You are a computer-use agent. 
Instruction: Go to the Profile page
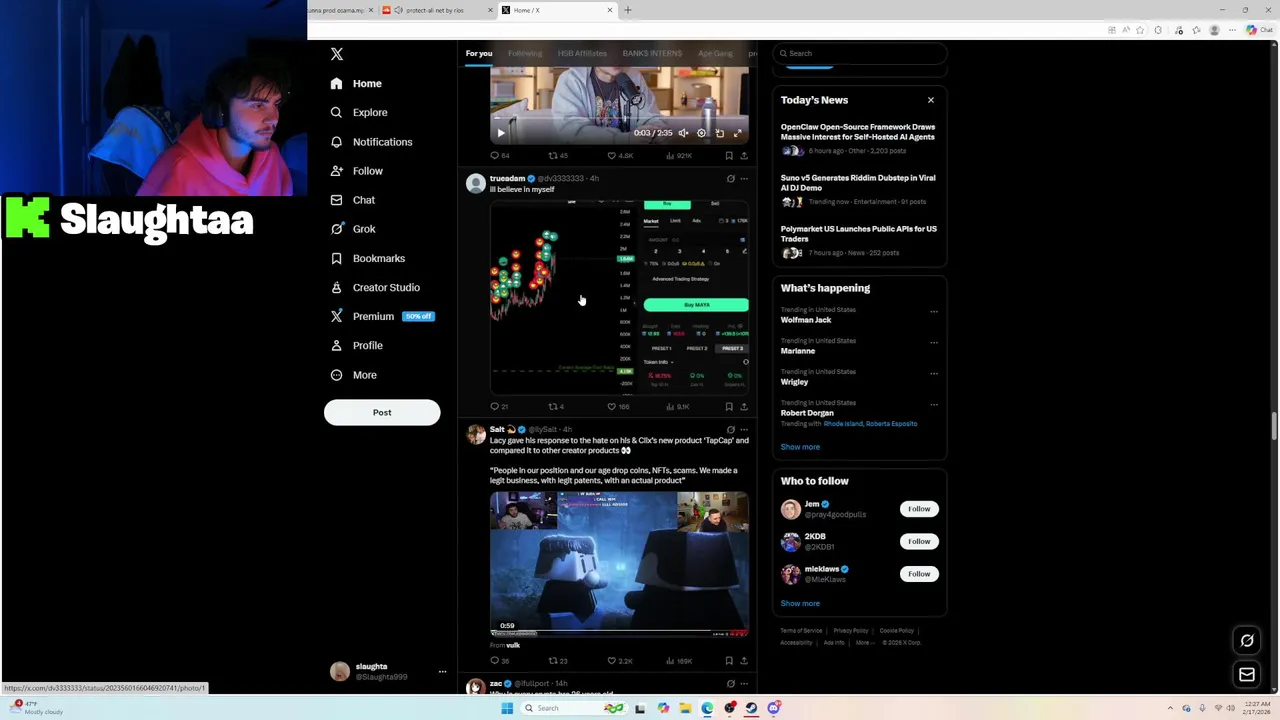pos(357,345)
